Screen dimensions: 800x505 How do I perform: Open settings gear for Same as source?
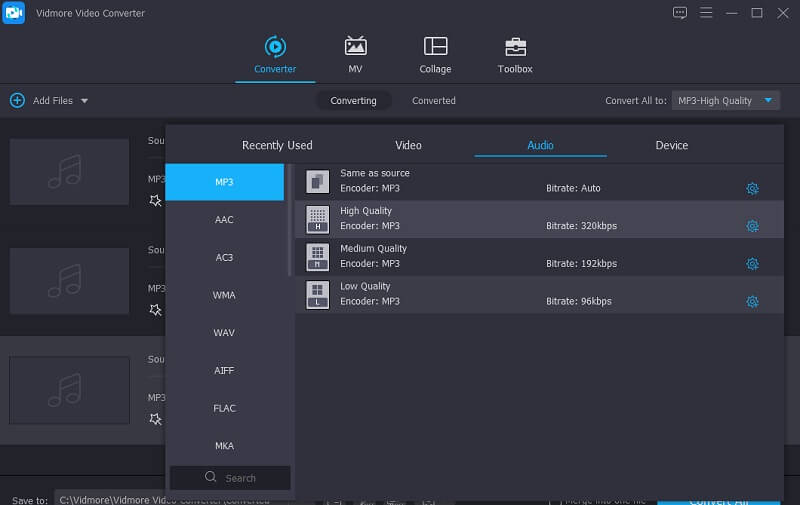coord(752,188)
